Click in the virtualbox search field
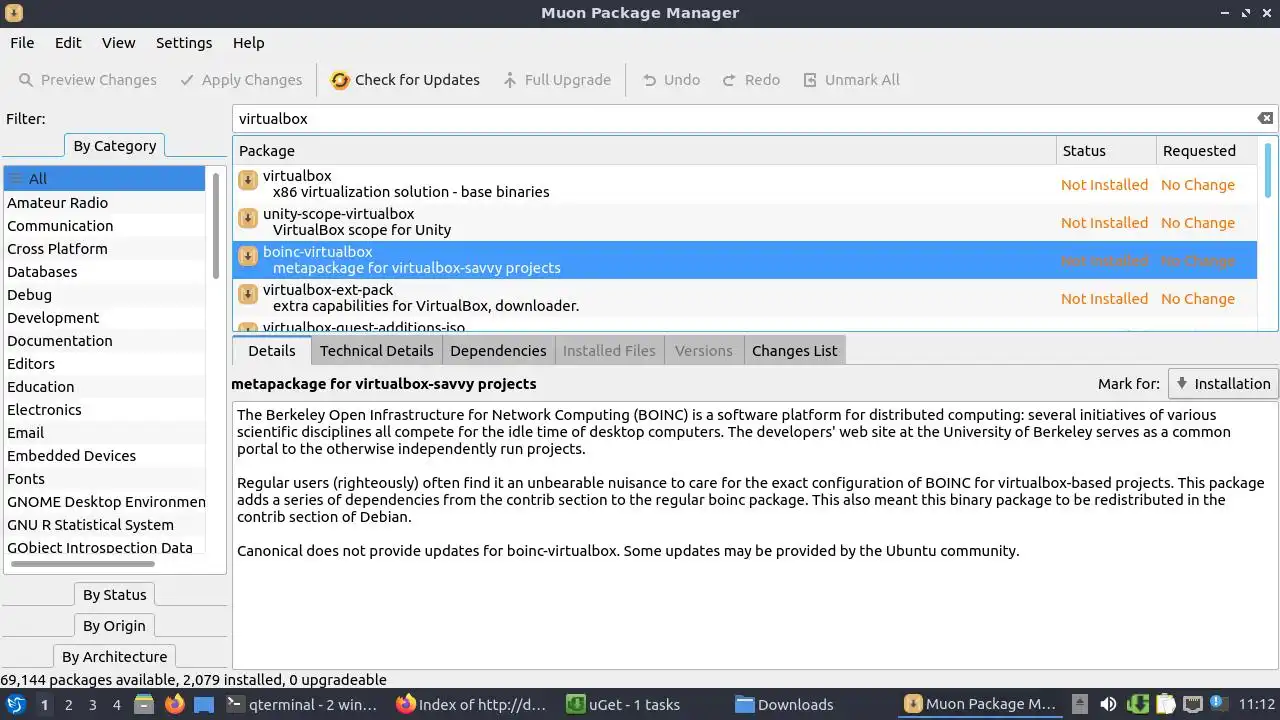Screen dimensions: 1280x720 pos(745,118)
